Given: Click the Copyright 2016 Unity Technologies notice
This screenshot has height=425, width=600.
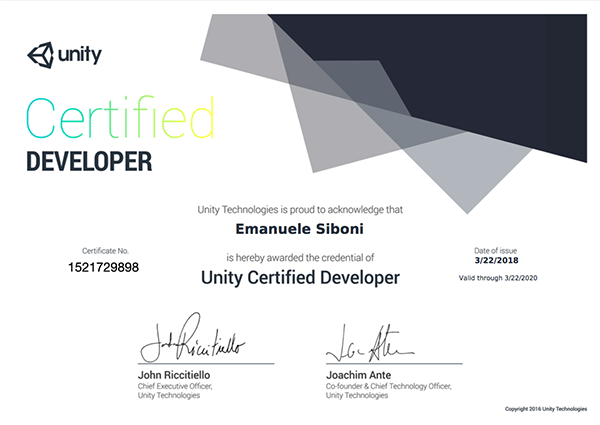Looking at the screenshot, I should [546, 410].
